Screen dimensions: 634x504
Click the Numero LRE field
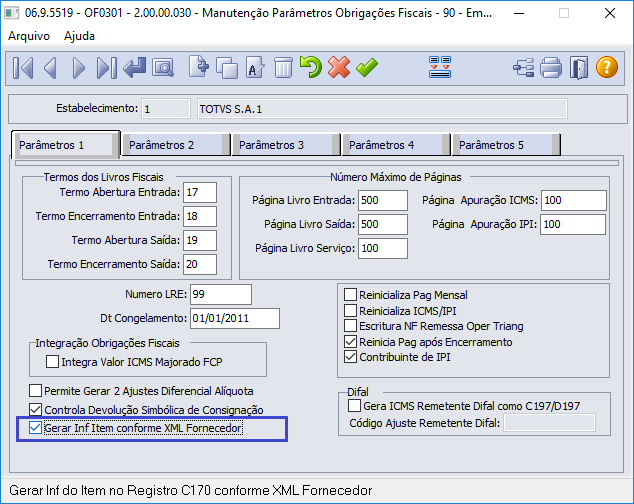pyautogui.click(x=221, y=294)
